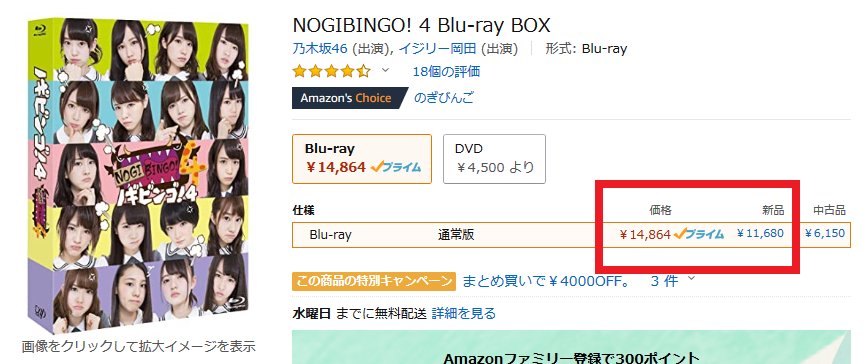The image size is (867, 364).
Task: Click the ¥14,864 price in spec row
Action: 645,235
